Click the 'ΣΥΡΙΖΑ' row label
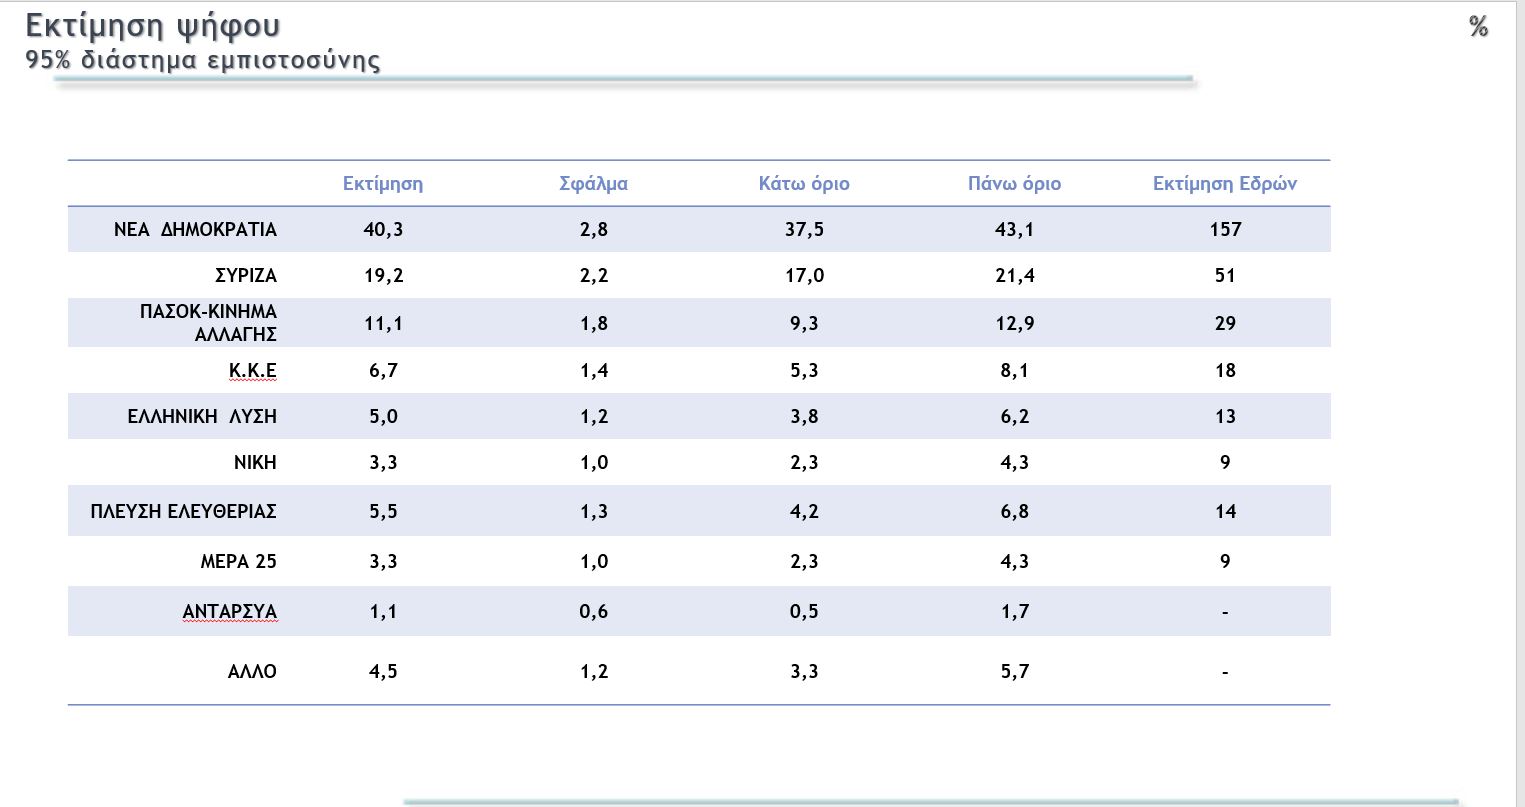The height and width of the screenshot is (807, 1525). [x=246, y=276]
